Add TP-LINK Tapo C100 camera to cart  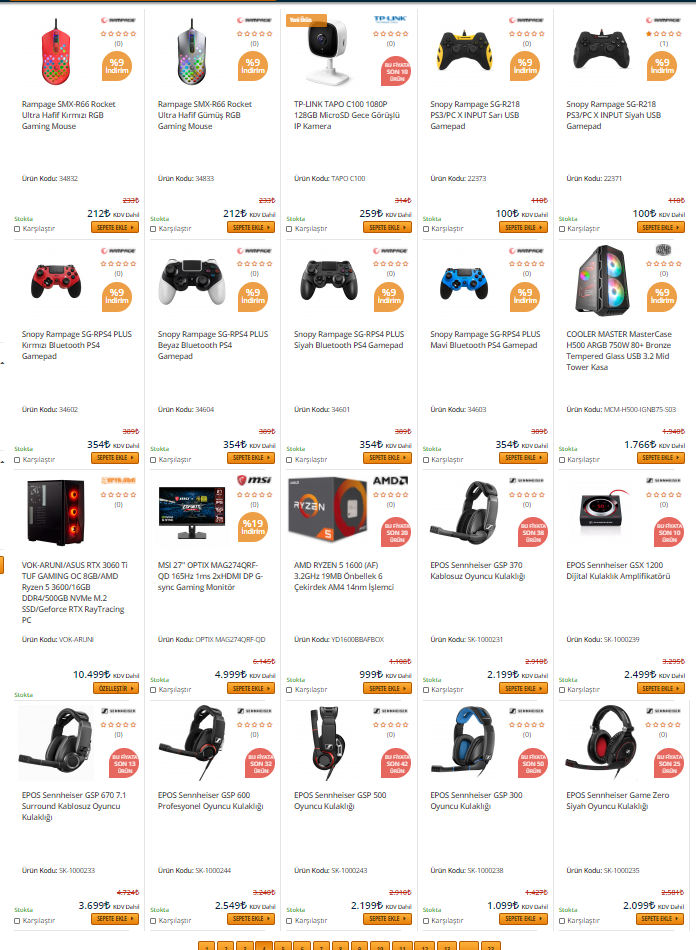[388, 227]
